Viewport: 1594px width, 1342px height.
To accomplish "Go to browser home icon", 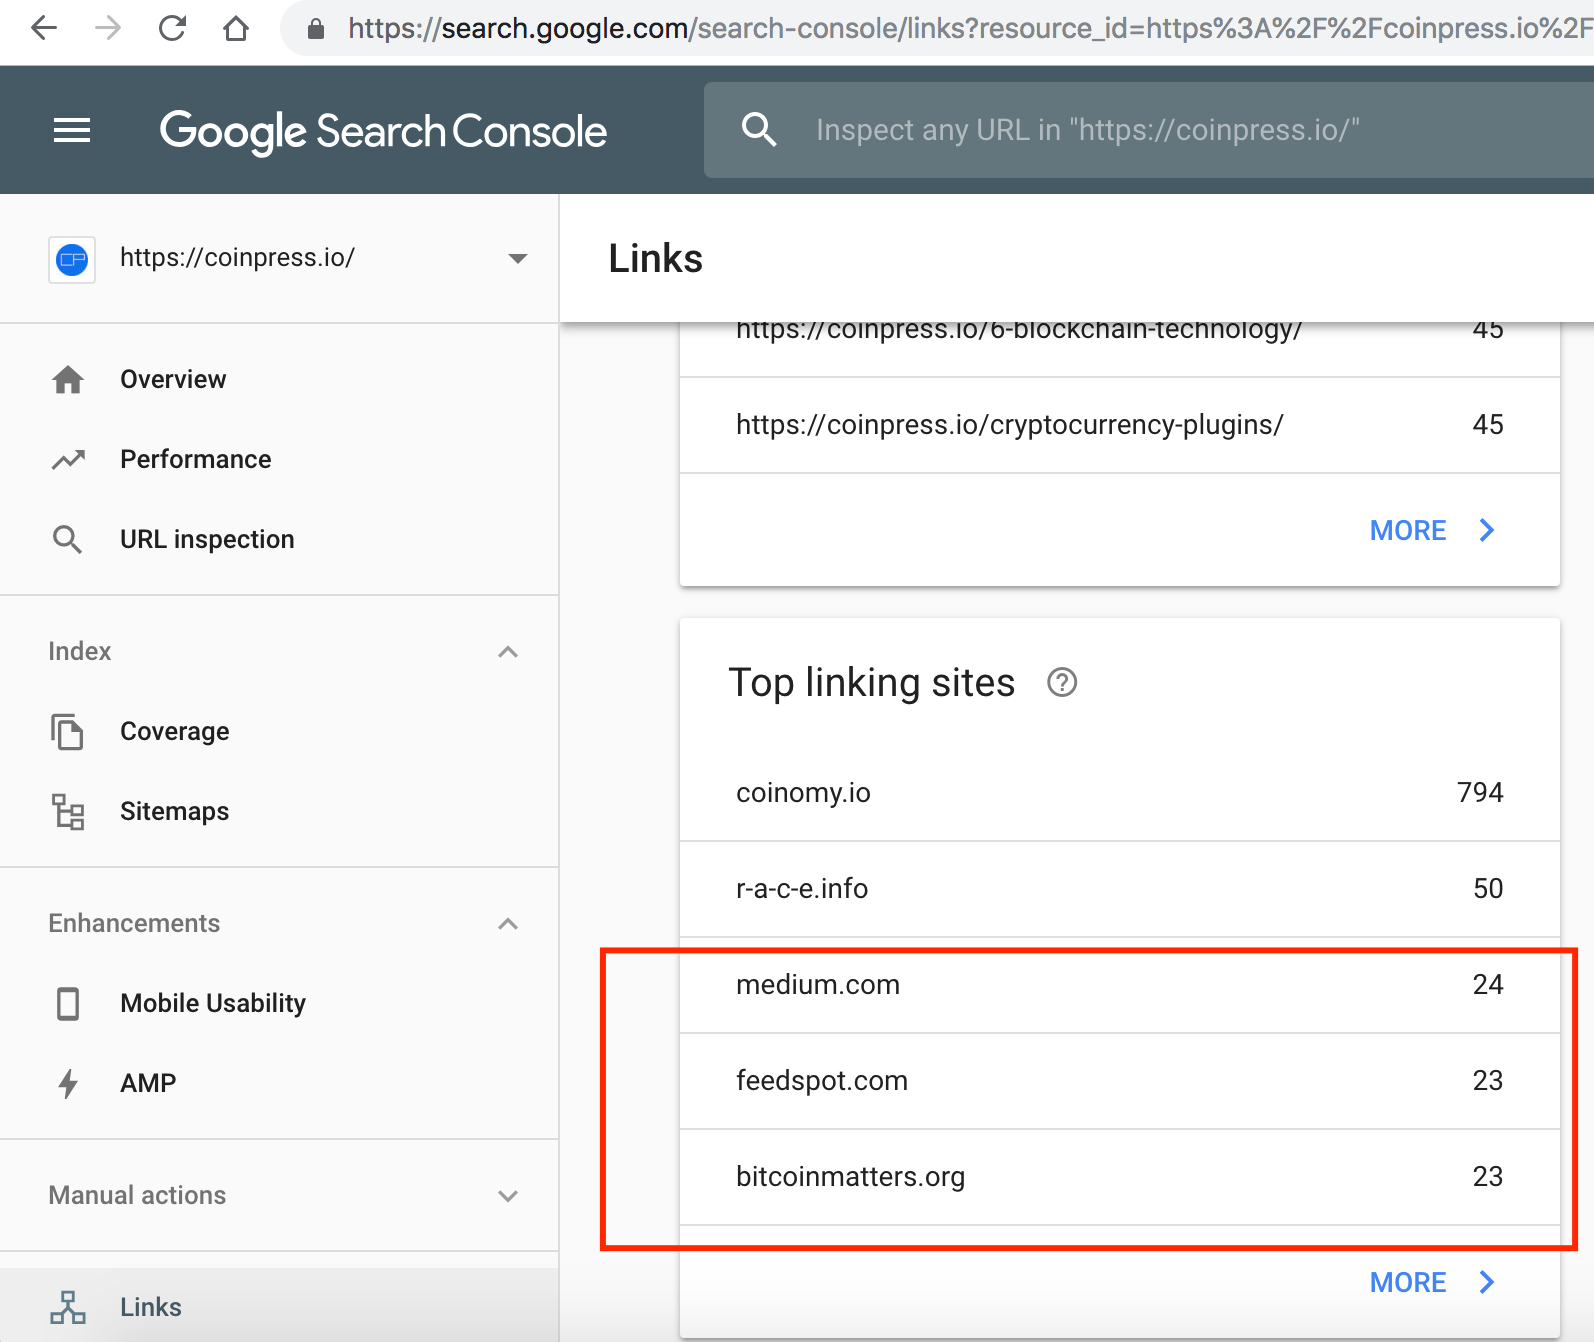I will [236, 28].
